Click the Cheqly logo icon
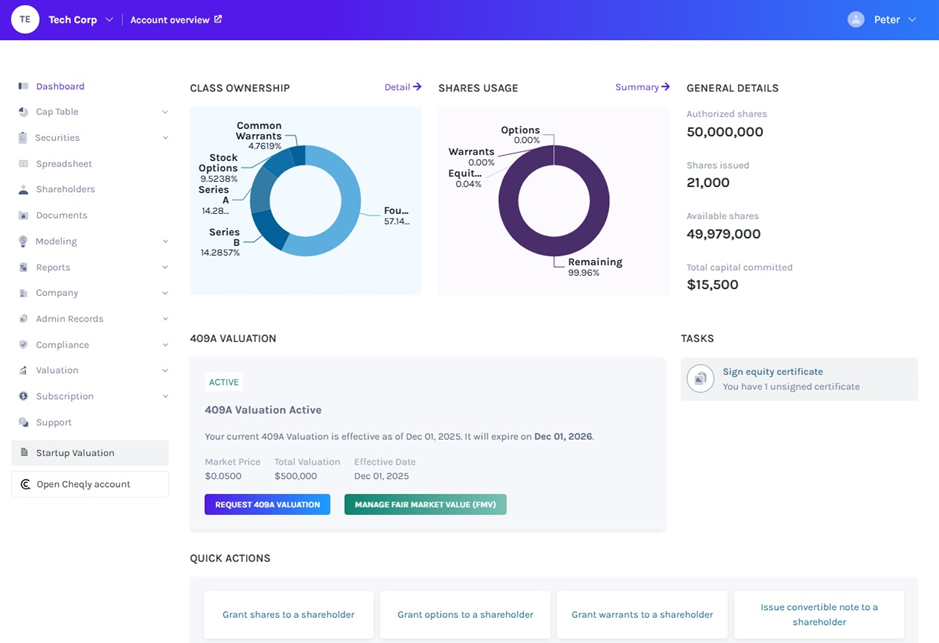 tap(25, 484)
